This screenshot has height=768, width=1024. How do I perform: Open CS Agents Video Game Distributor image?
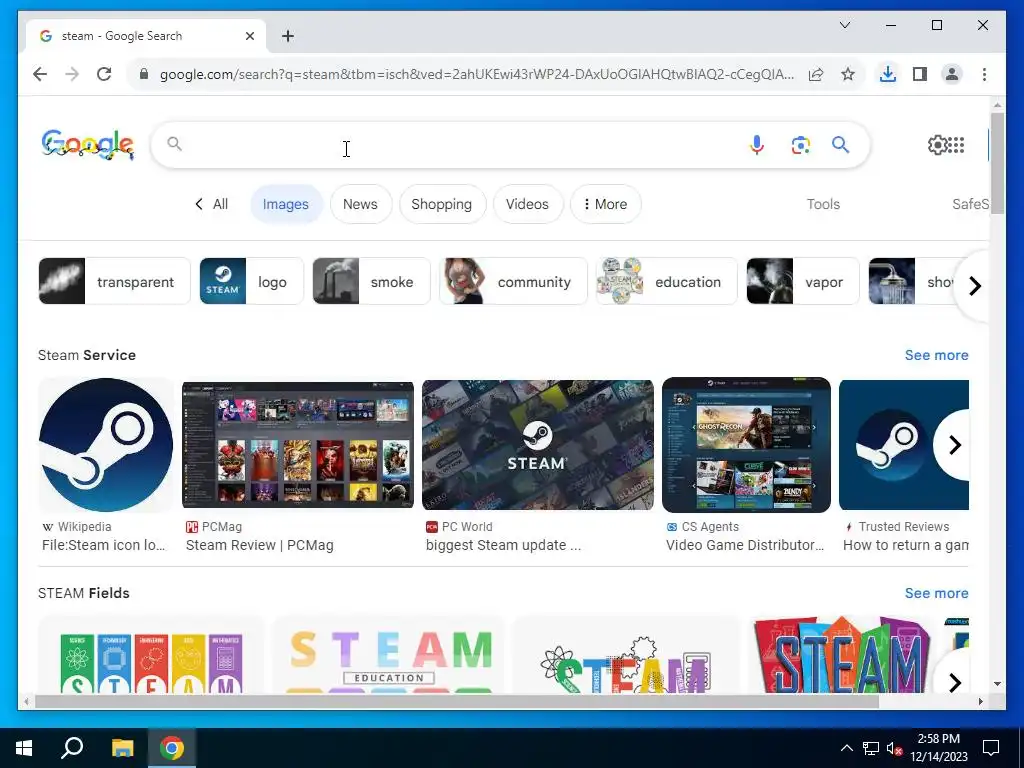746,445
